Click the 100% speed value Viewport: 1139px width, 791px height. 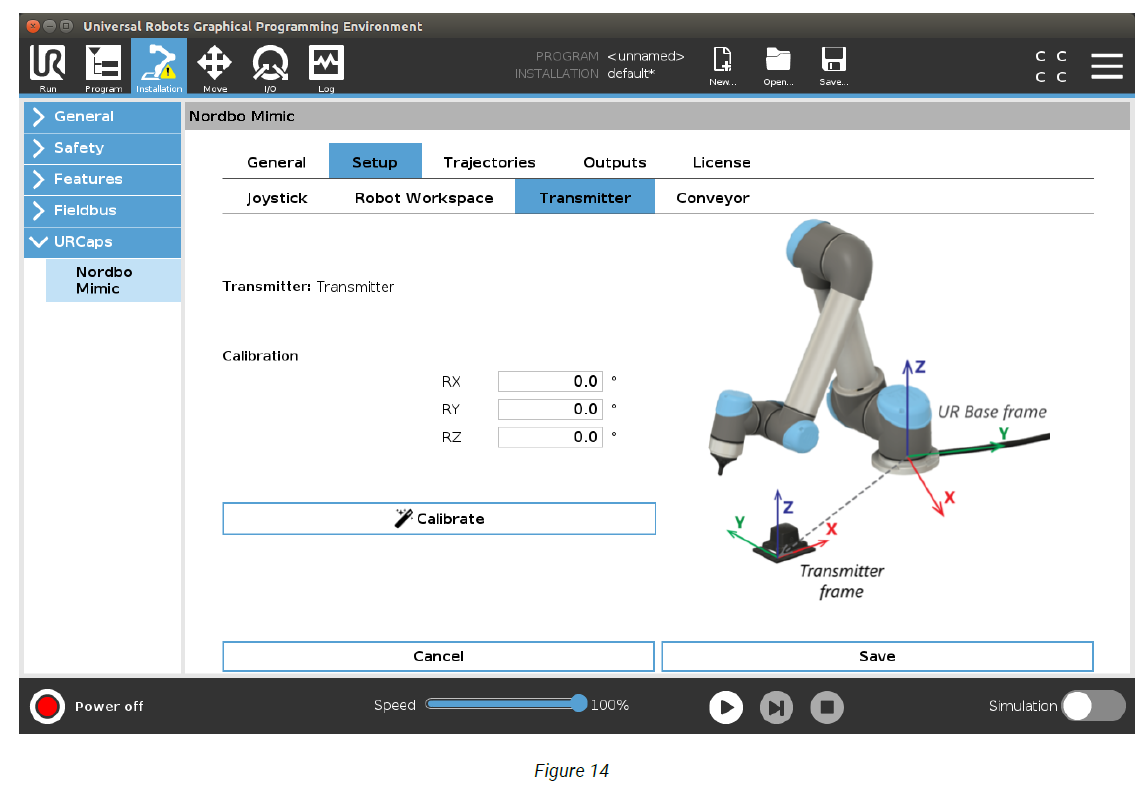tap(609, 705)
